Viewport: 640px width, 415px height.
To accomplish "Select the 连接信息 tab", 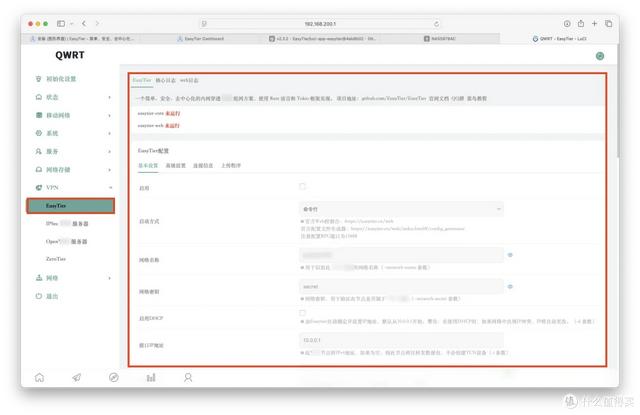I will click(x=203, y=166).
